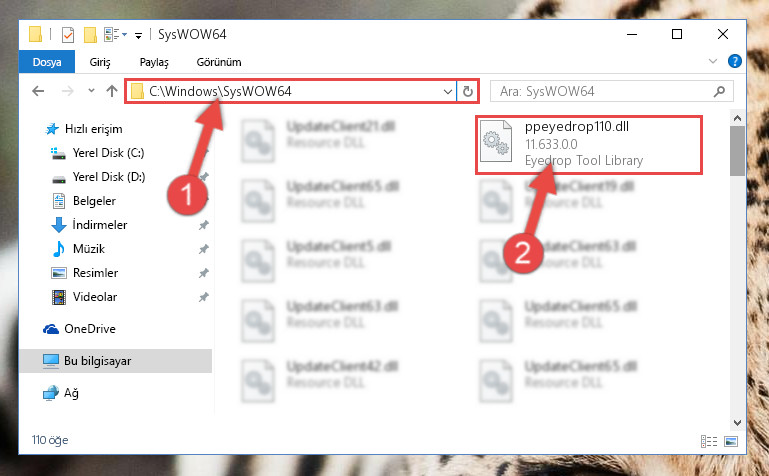769x476 pixels.
Task: Open the Help question mark icon
Action: (735, 62)
